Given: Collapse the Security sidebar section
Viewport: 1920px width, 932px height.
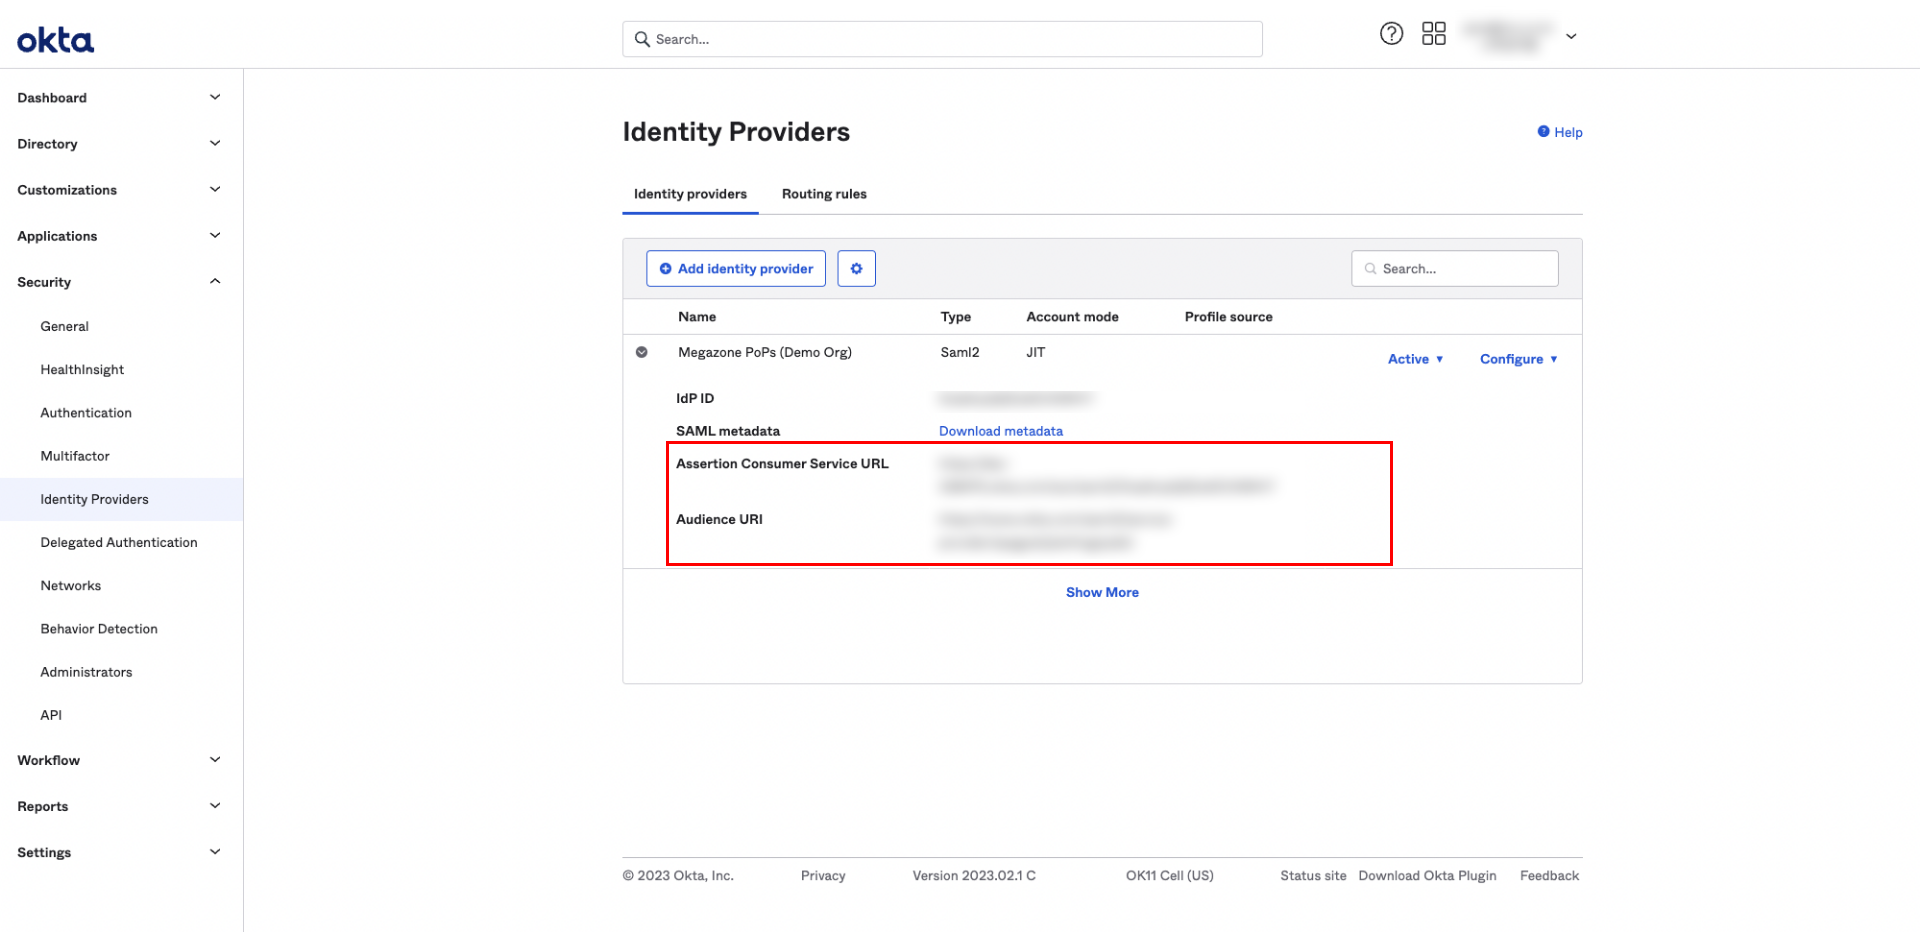Looking at the screenshot, I should tap(214, 282).
